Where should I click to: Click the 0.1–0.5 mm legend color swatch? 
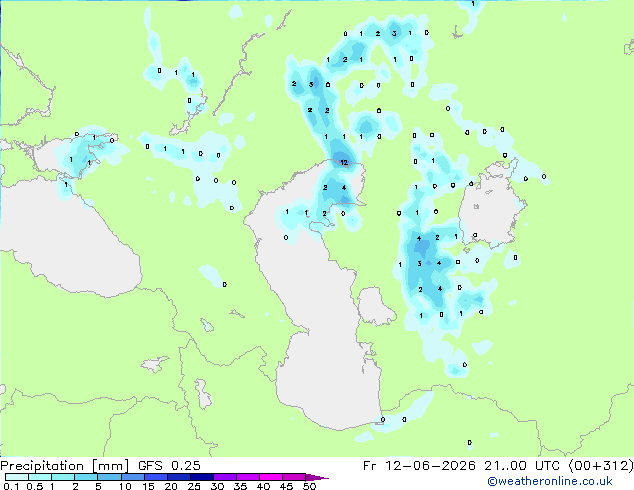[17, 477]
